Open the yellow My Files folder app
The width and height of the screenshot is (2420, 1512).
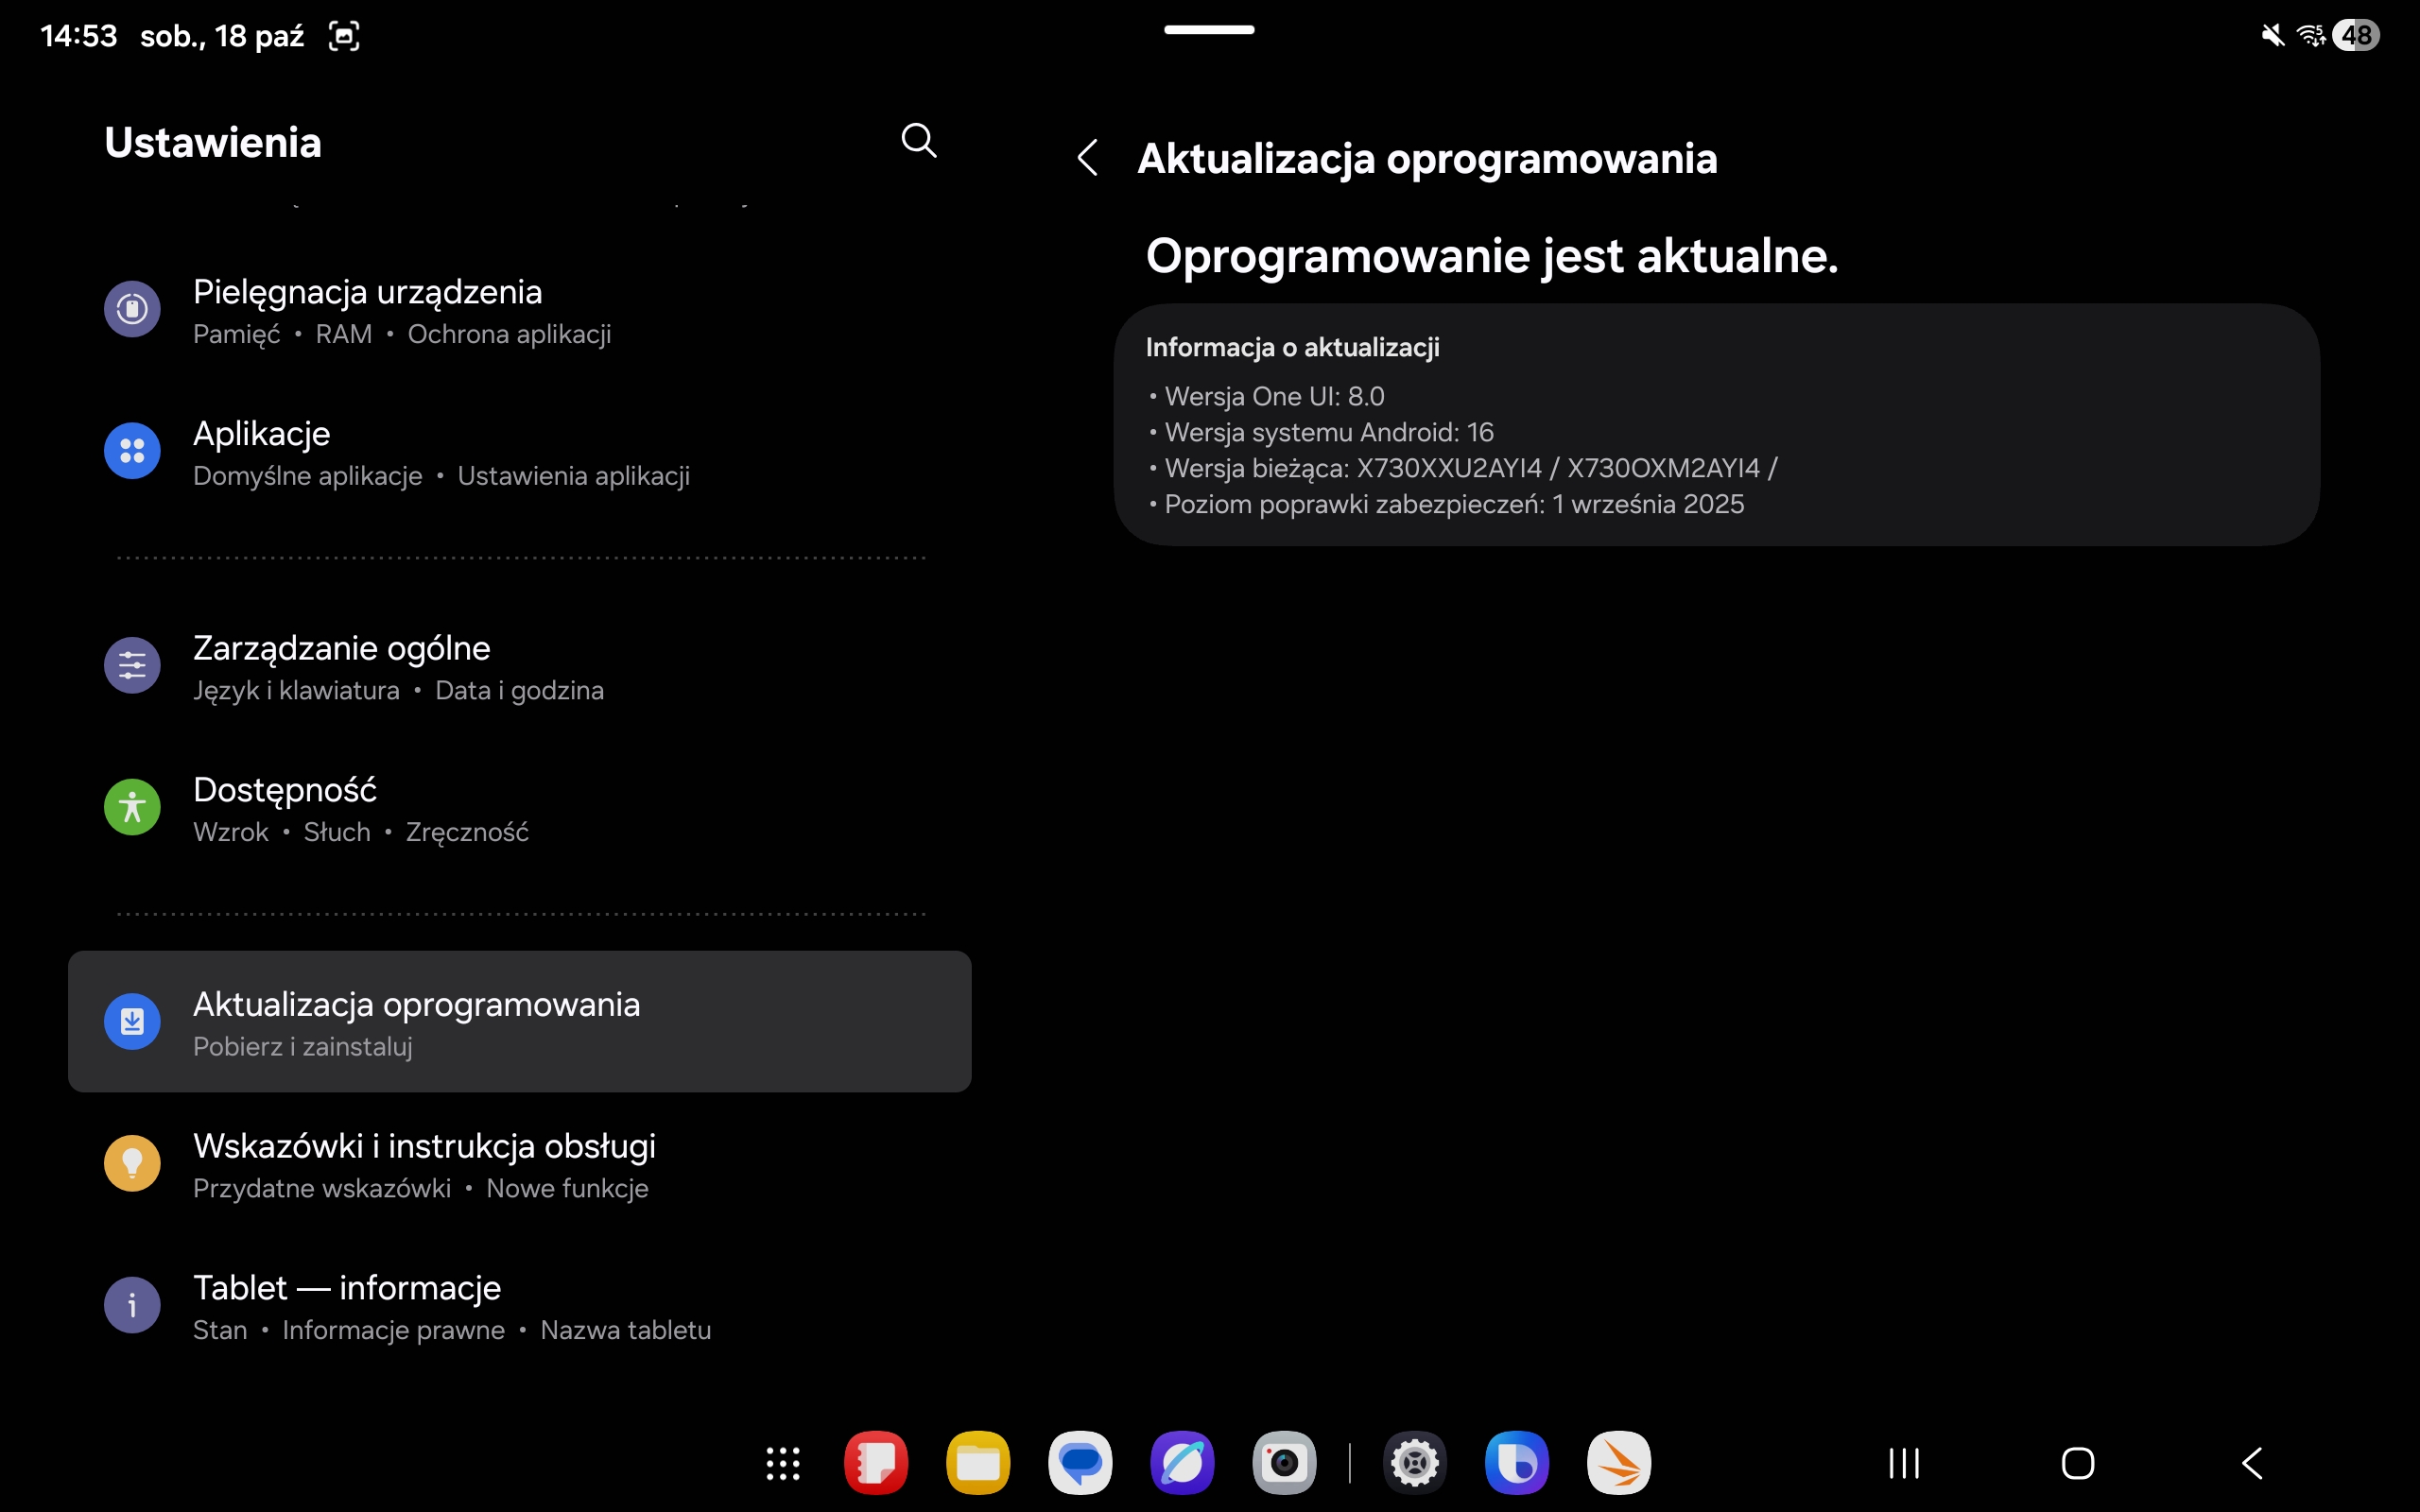(x=978, y=1464)
